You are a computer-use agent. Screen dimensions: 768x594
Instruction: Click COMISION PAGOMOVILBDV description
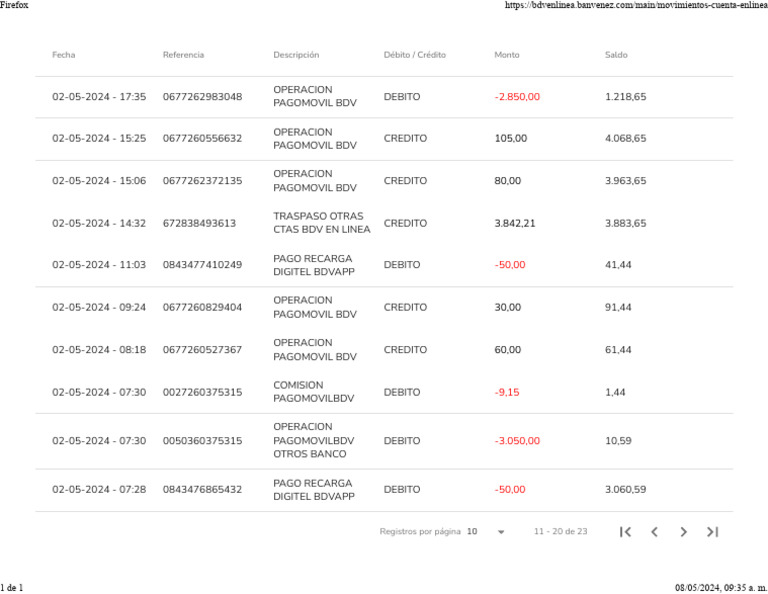pyautogui.click(x=313, y=392)
